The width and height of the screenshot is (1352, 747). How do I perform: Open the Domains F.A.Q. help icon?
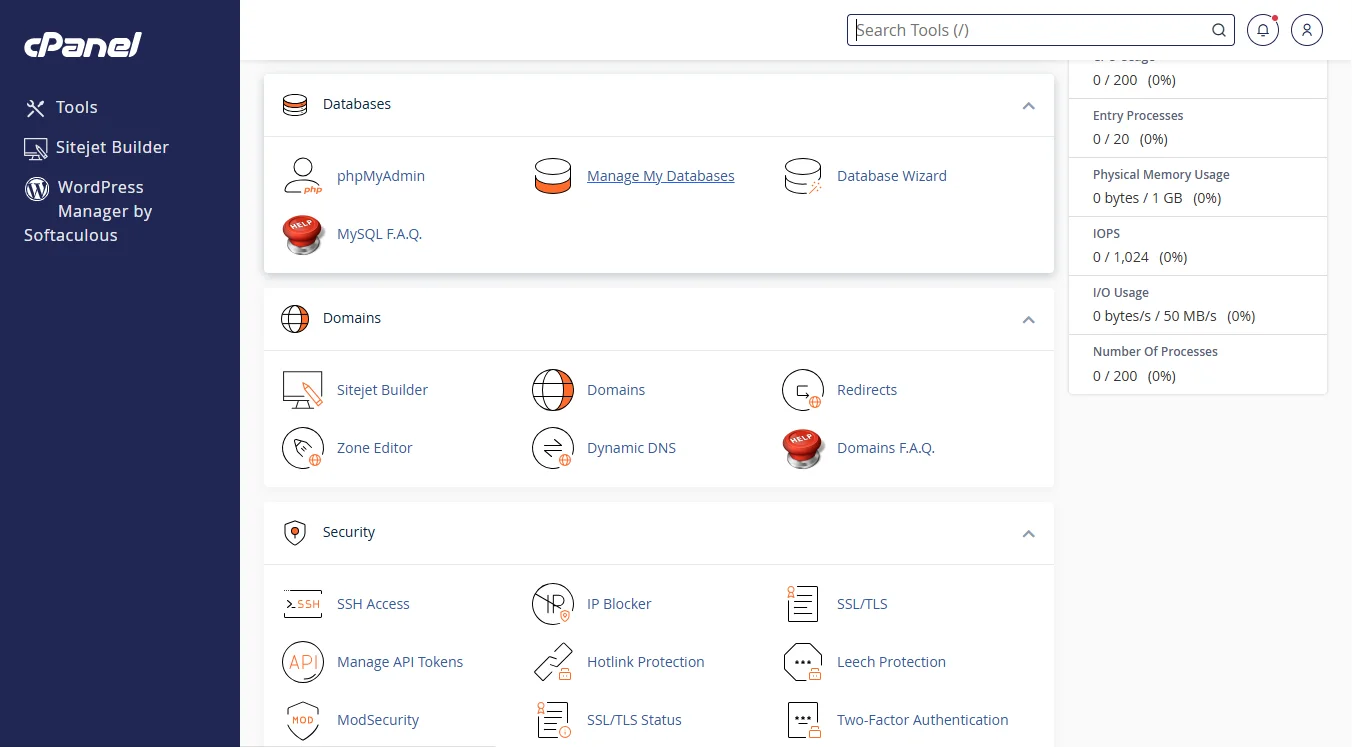click(802, 448)
